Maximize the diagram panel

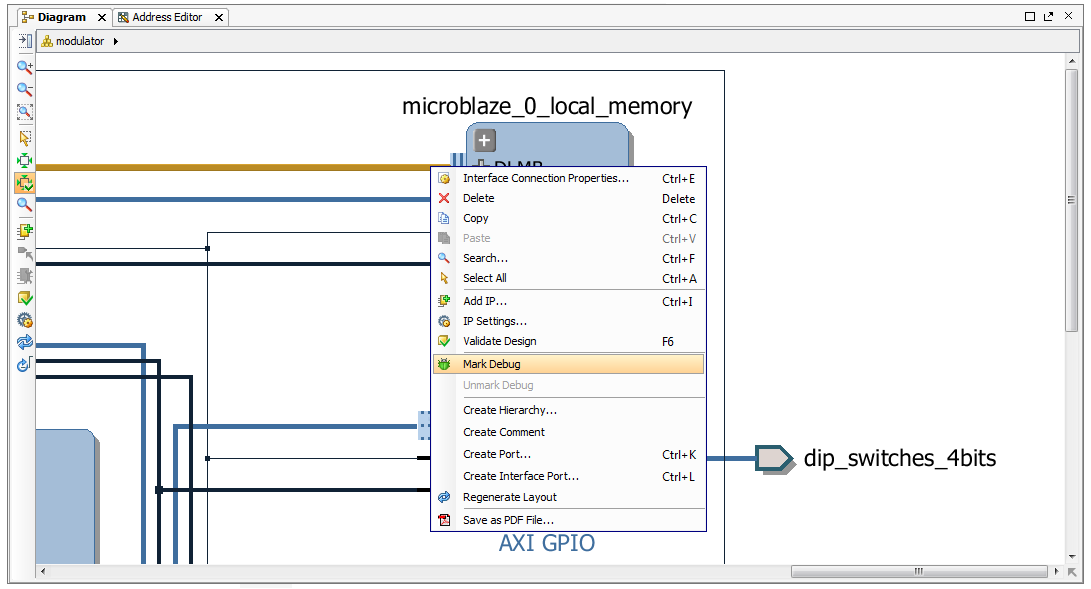pyautogui.click(x=1030, y=17)
